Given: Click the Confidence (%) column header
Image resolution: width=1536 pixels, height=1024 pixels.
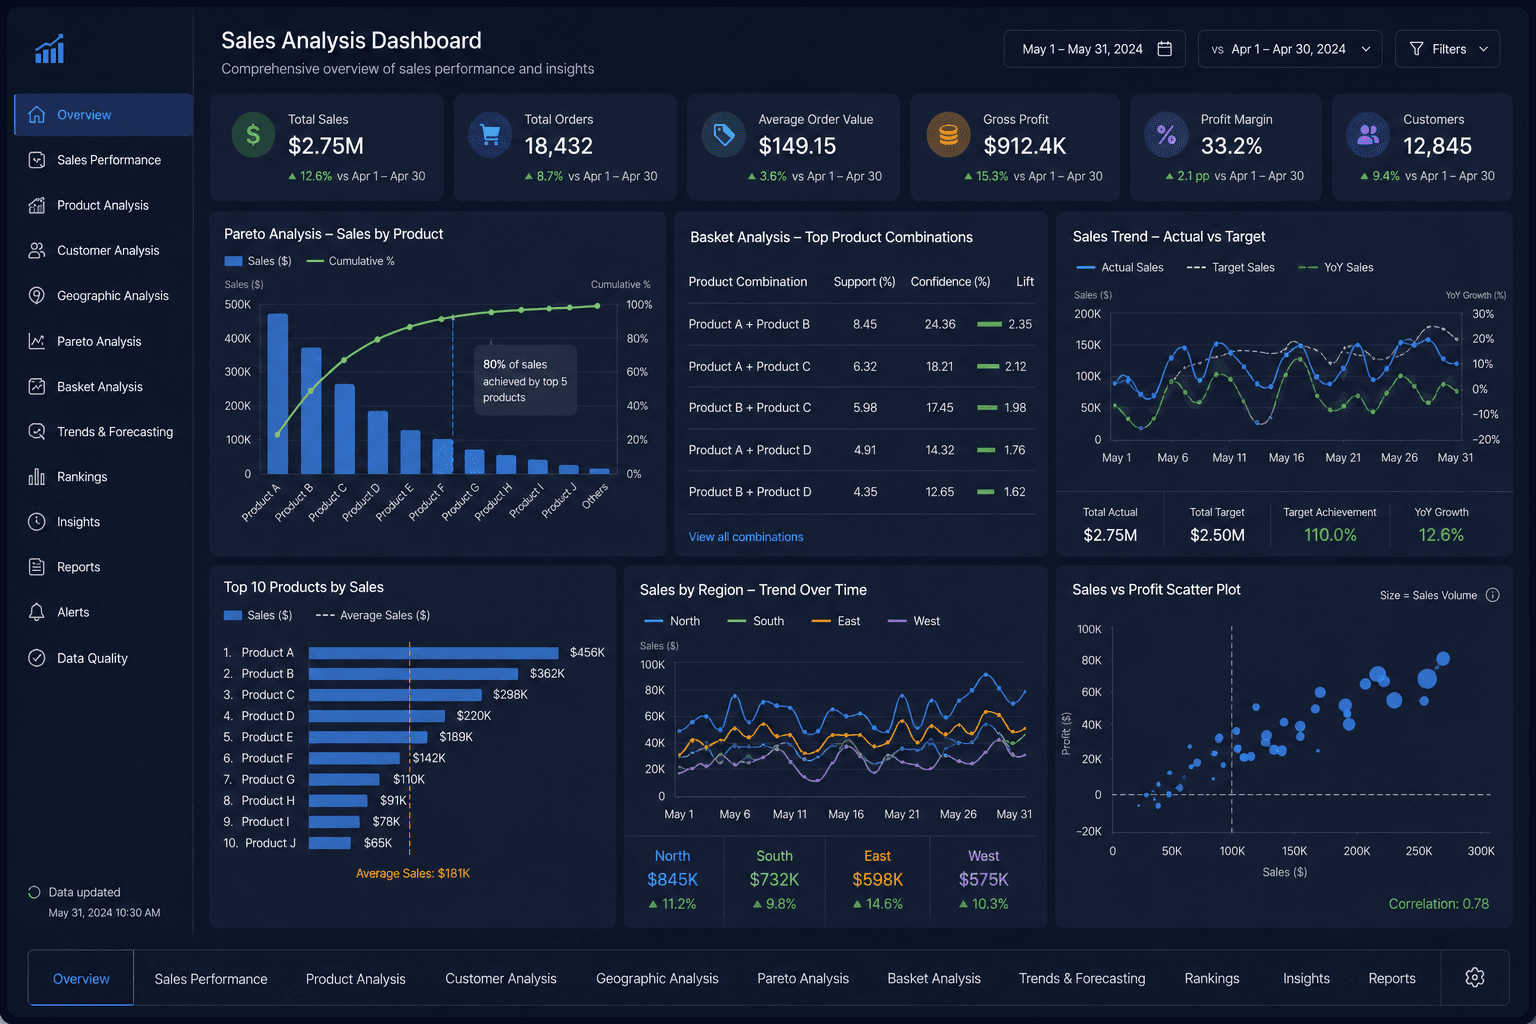Looking at the screenshot, I should tap(950, 282).
